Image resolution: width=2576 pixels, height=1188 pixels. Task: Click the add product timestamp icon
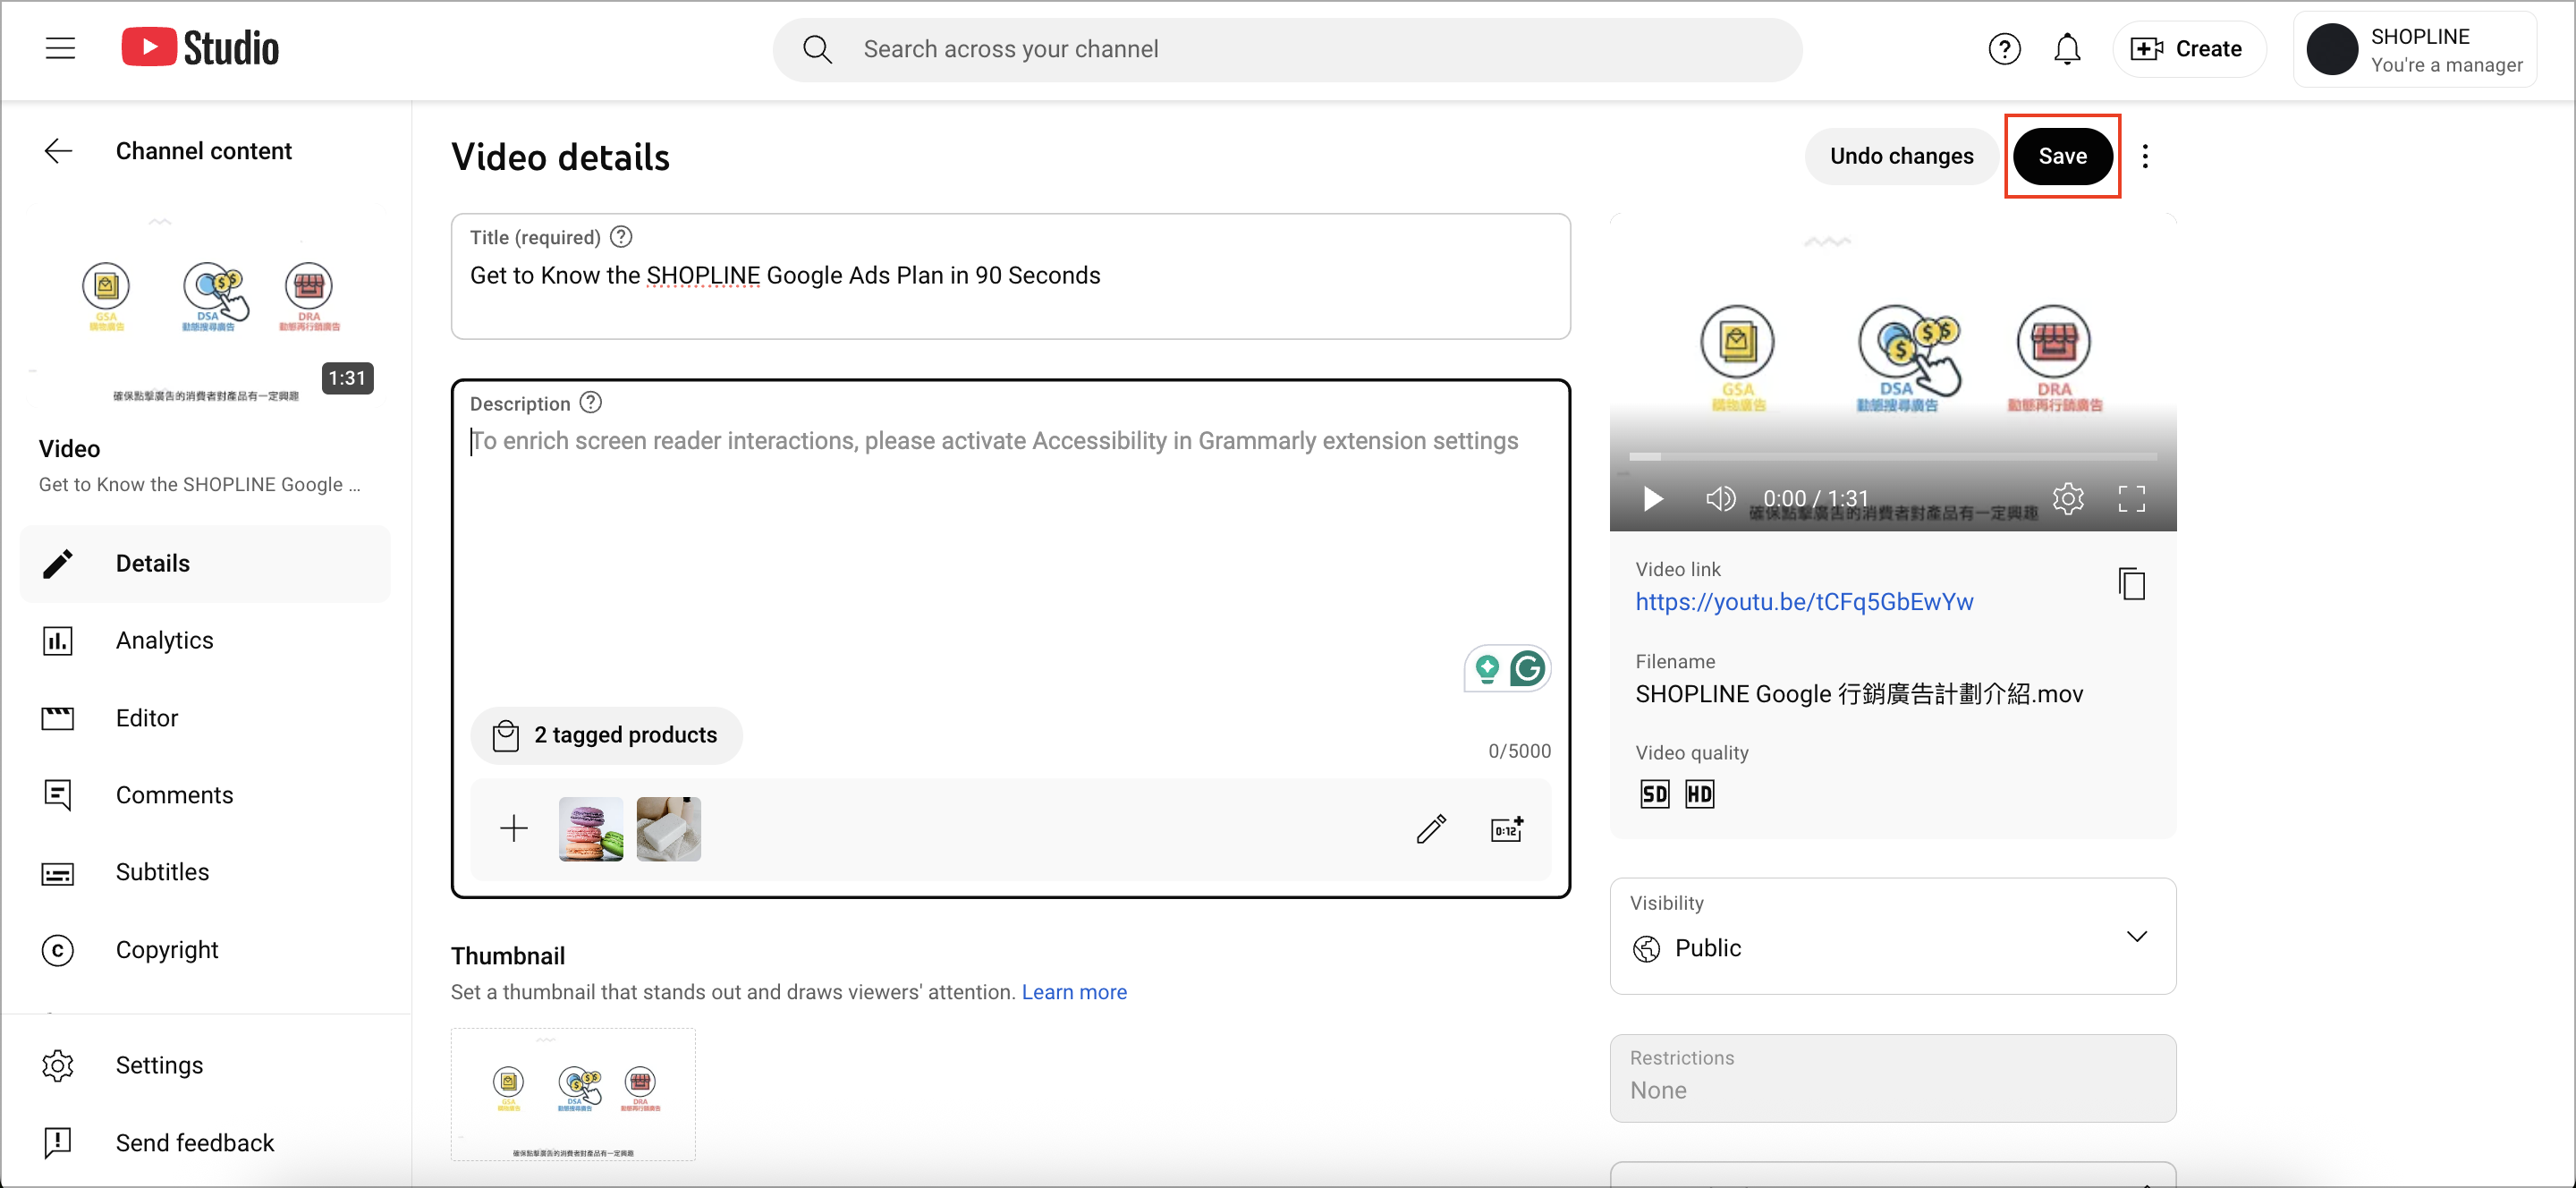pos(1507,828)
